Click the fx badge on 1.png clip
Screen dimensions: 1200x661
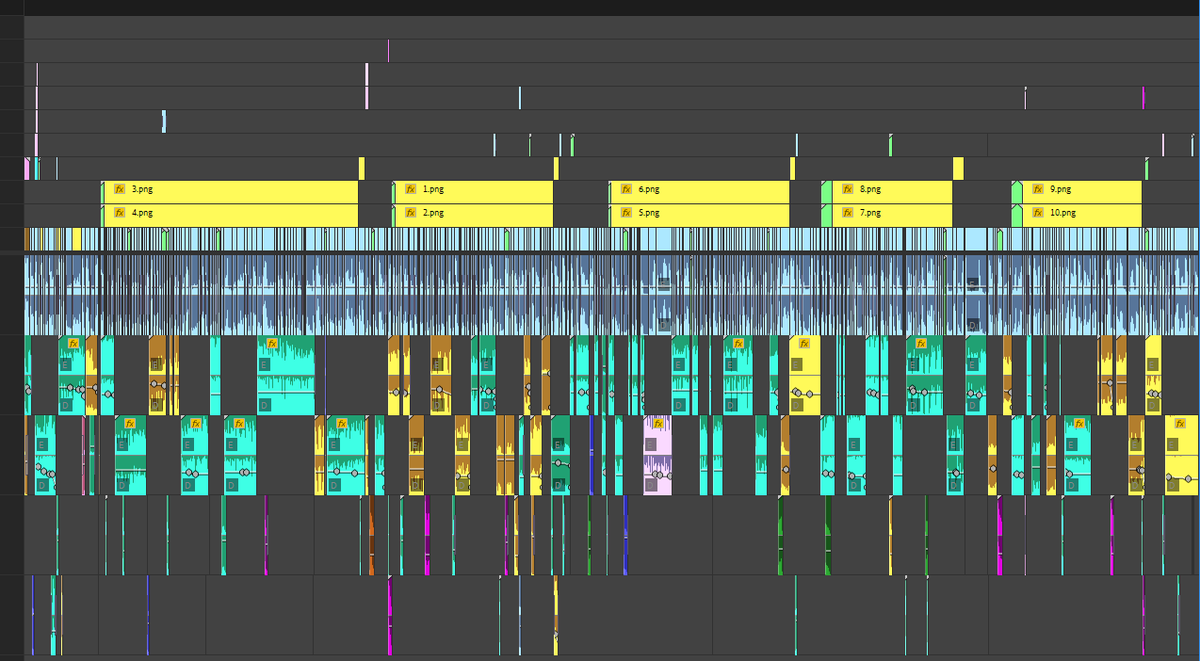410,189
